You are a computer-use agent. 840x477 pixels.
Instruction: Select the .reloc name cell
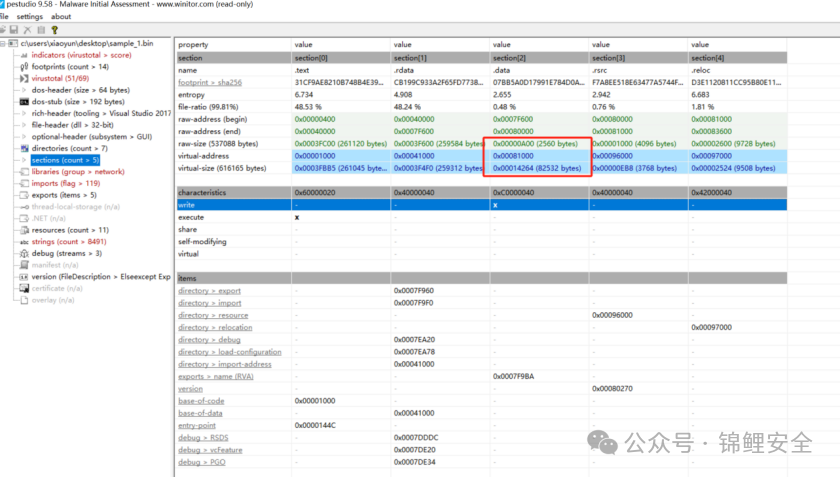tap(737, 70)
